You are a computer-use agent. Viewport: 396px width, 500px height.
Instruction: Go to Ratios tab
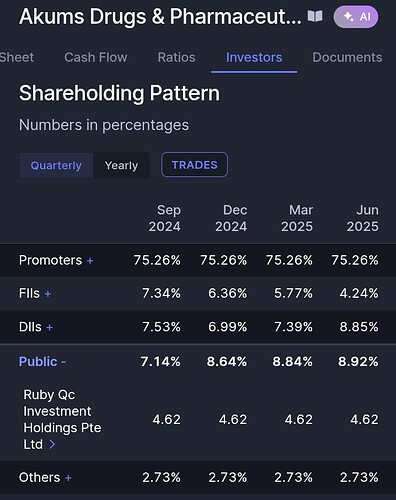point(177,57)
